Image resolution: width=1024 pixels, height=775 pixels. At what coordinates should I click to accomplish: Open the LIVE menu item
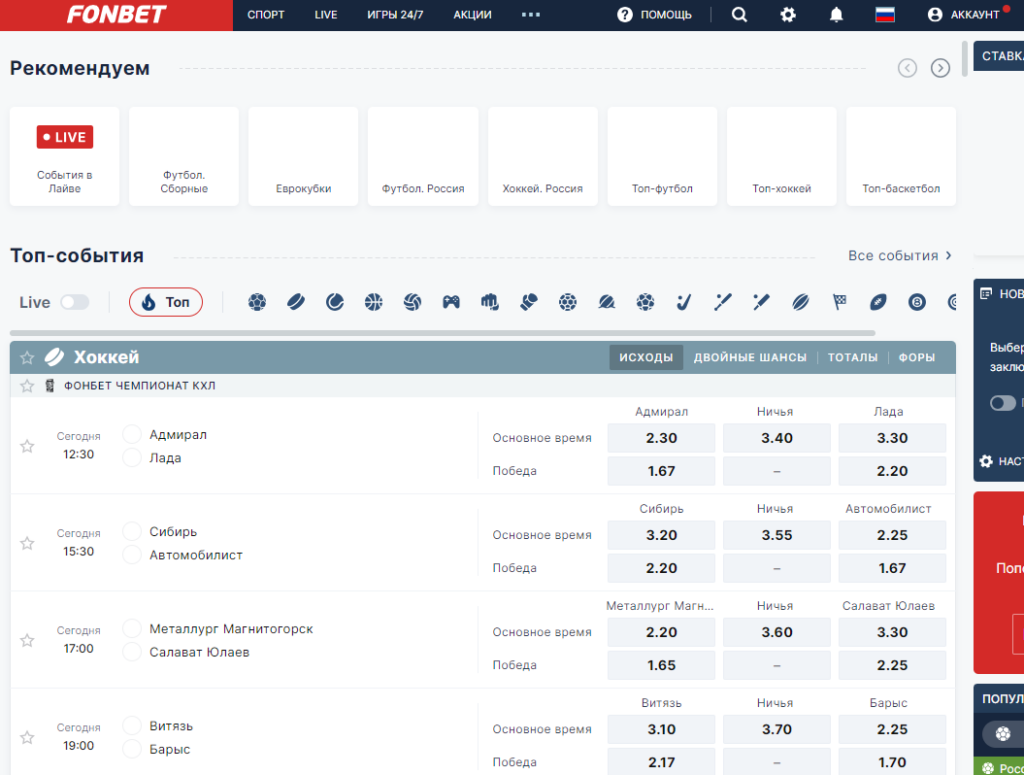point(326,14)
